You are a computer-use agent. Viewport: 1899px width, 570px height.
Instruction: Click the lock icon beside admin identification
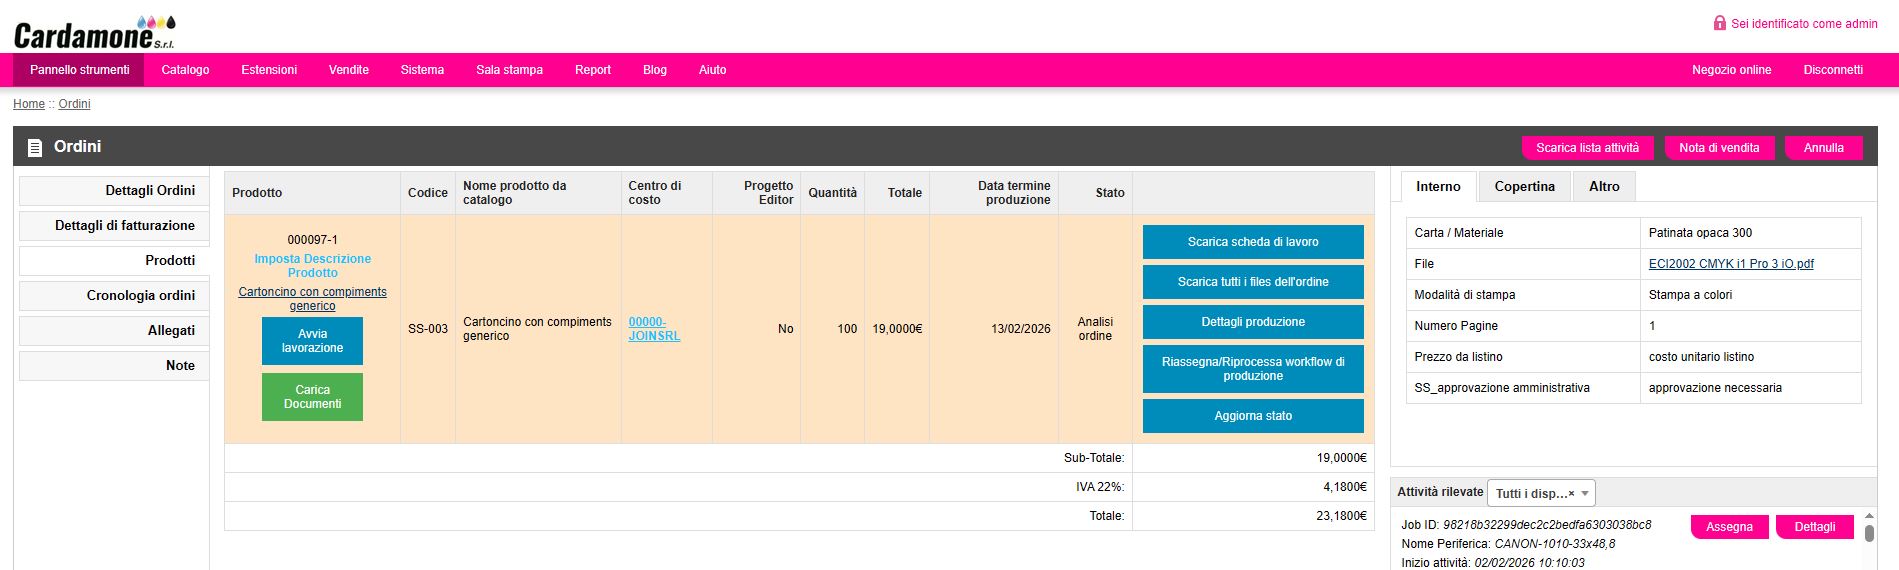pyautogui.click(x=1719, y=23)
